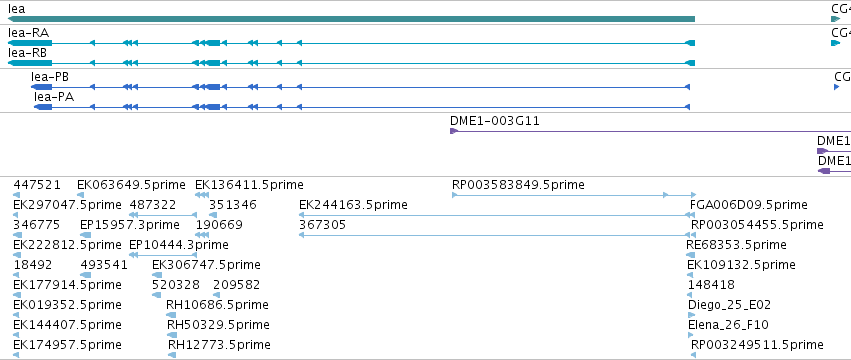The height and width of the screenshot is (360, 851).
Task: Select EST label 367305
Action: [322, 225]
